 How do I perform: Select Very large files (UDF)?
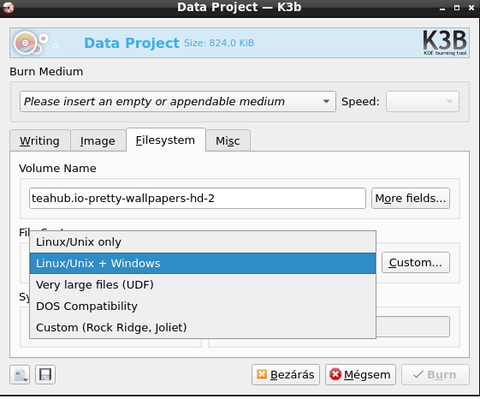(203, 285)
